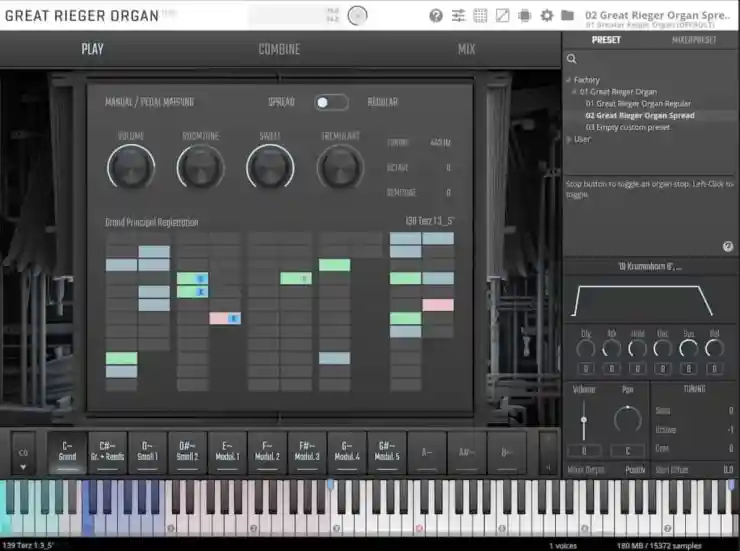Click the Tuning 440 Hz value
Viewport: 740px width, 551px height.
point(440,142)
